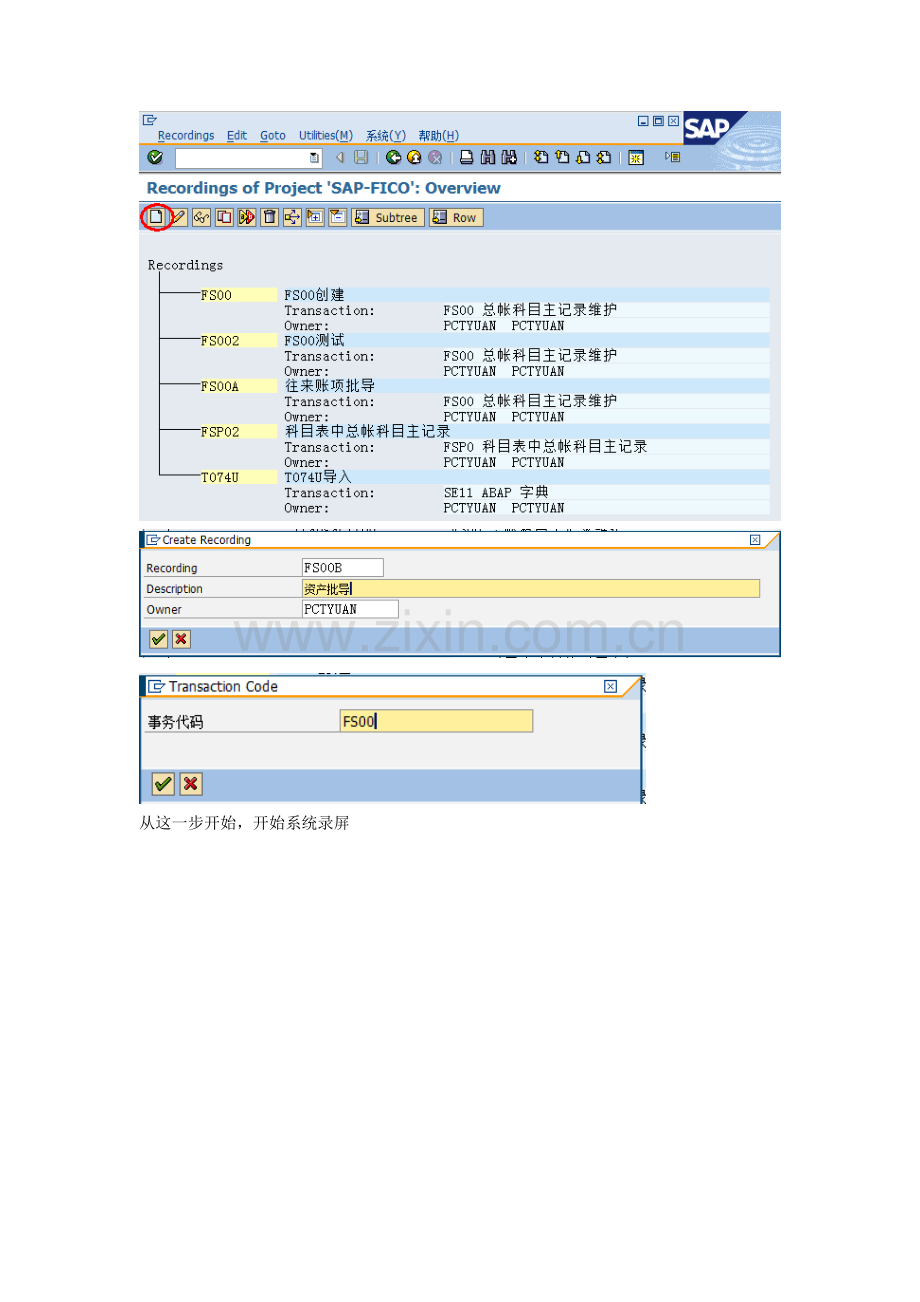Screen dimensions: 920x1302
Task: Click the Transaction Code dialog title icon
Action: click(x=157, y=686)
